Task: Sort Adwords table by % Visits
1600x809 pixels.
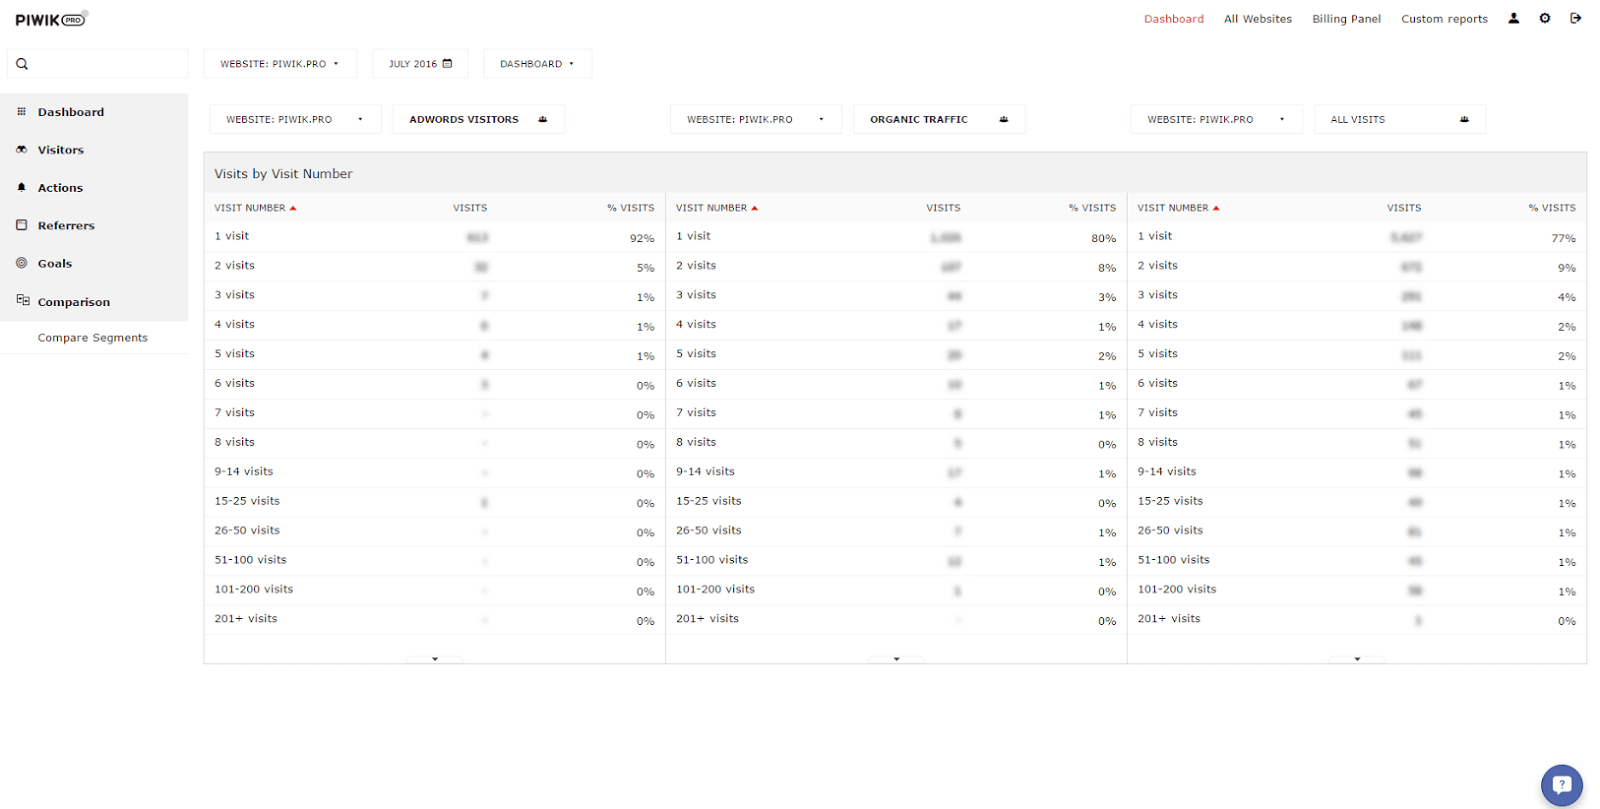Action: pyautogui.click(x=630, y=208)
